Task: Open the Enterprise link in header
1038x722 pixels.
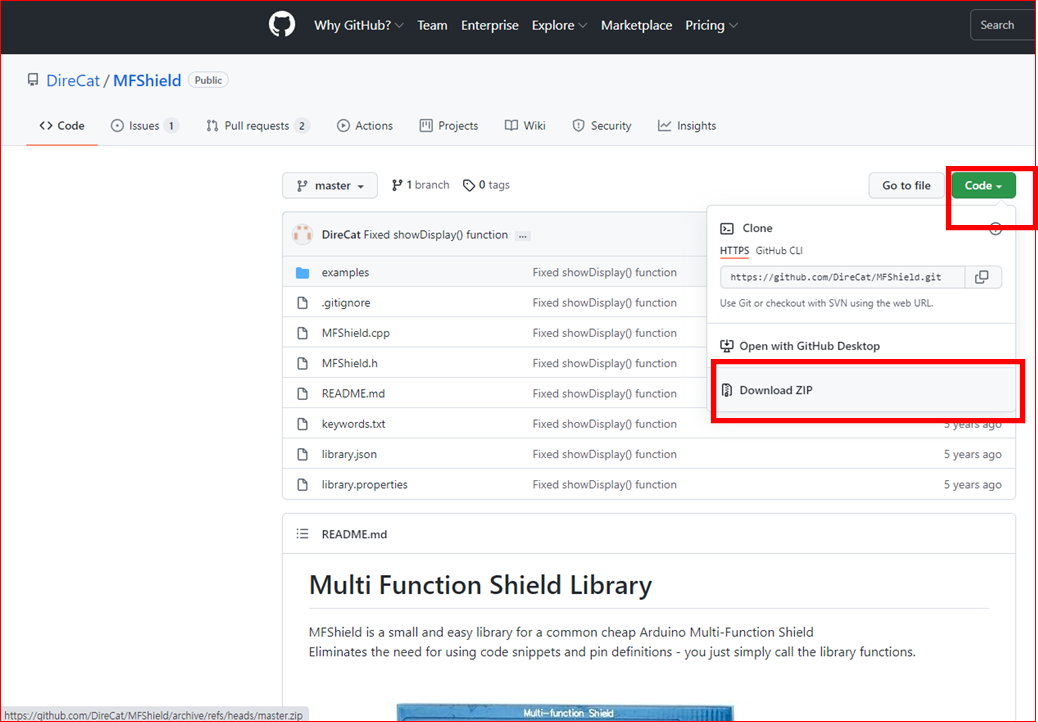Action: point(490,25)
